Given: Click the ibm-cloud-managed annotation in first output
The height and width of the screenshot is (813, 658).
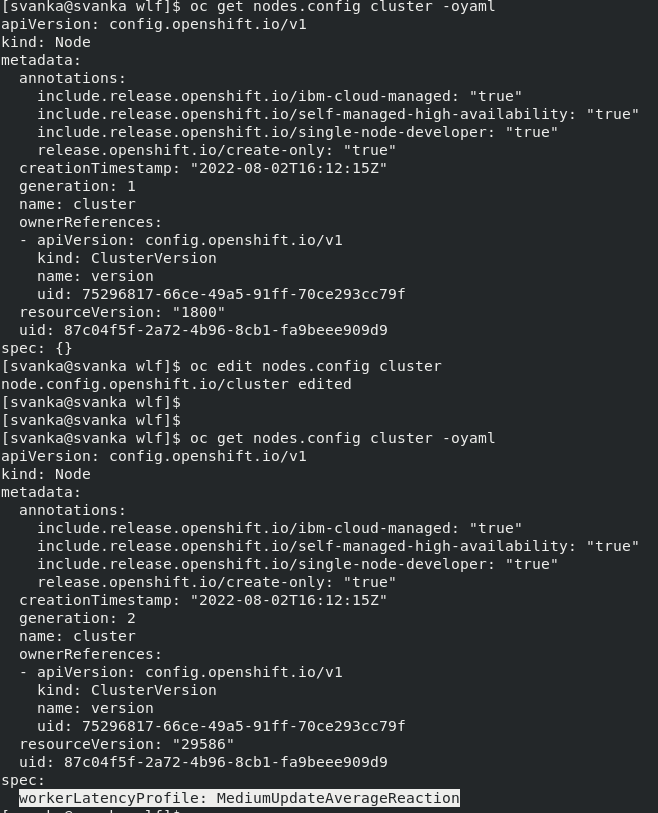Looking at the screenshot, I should (x=280, y=96).
